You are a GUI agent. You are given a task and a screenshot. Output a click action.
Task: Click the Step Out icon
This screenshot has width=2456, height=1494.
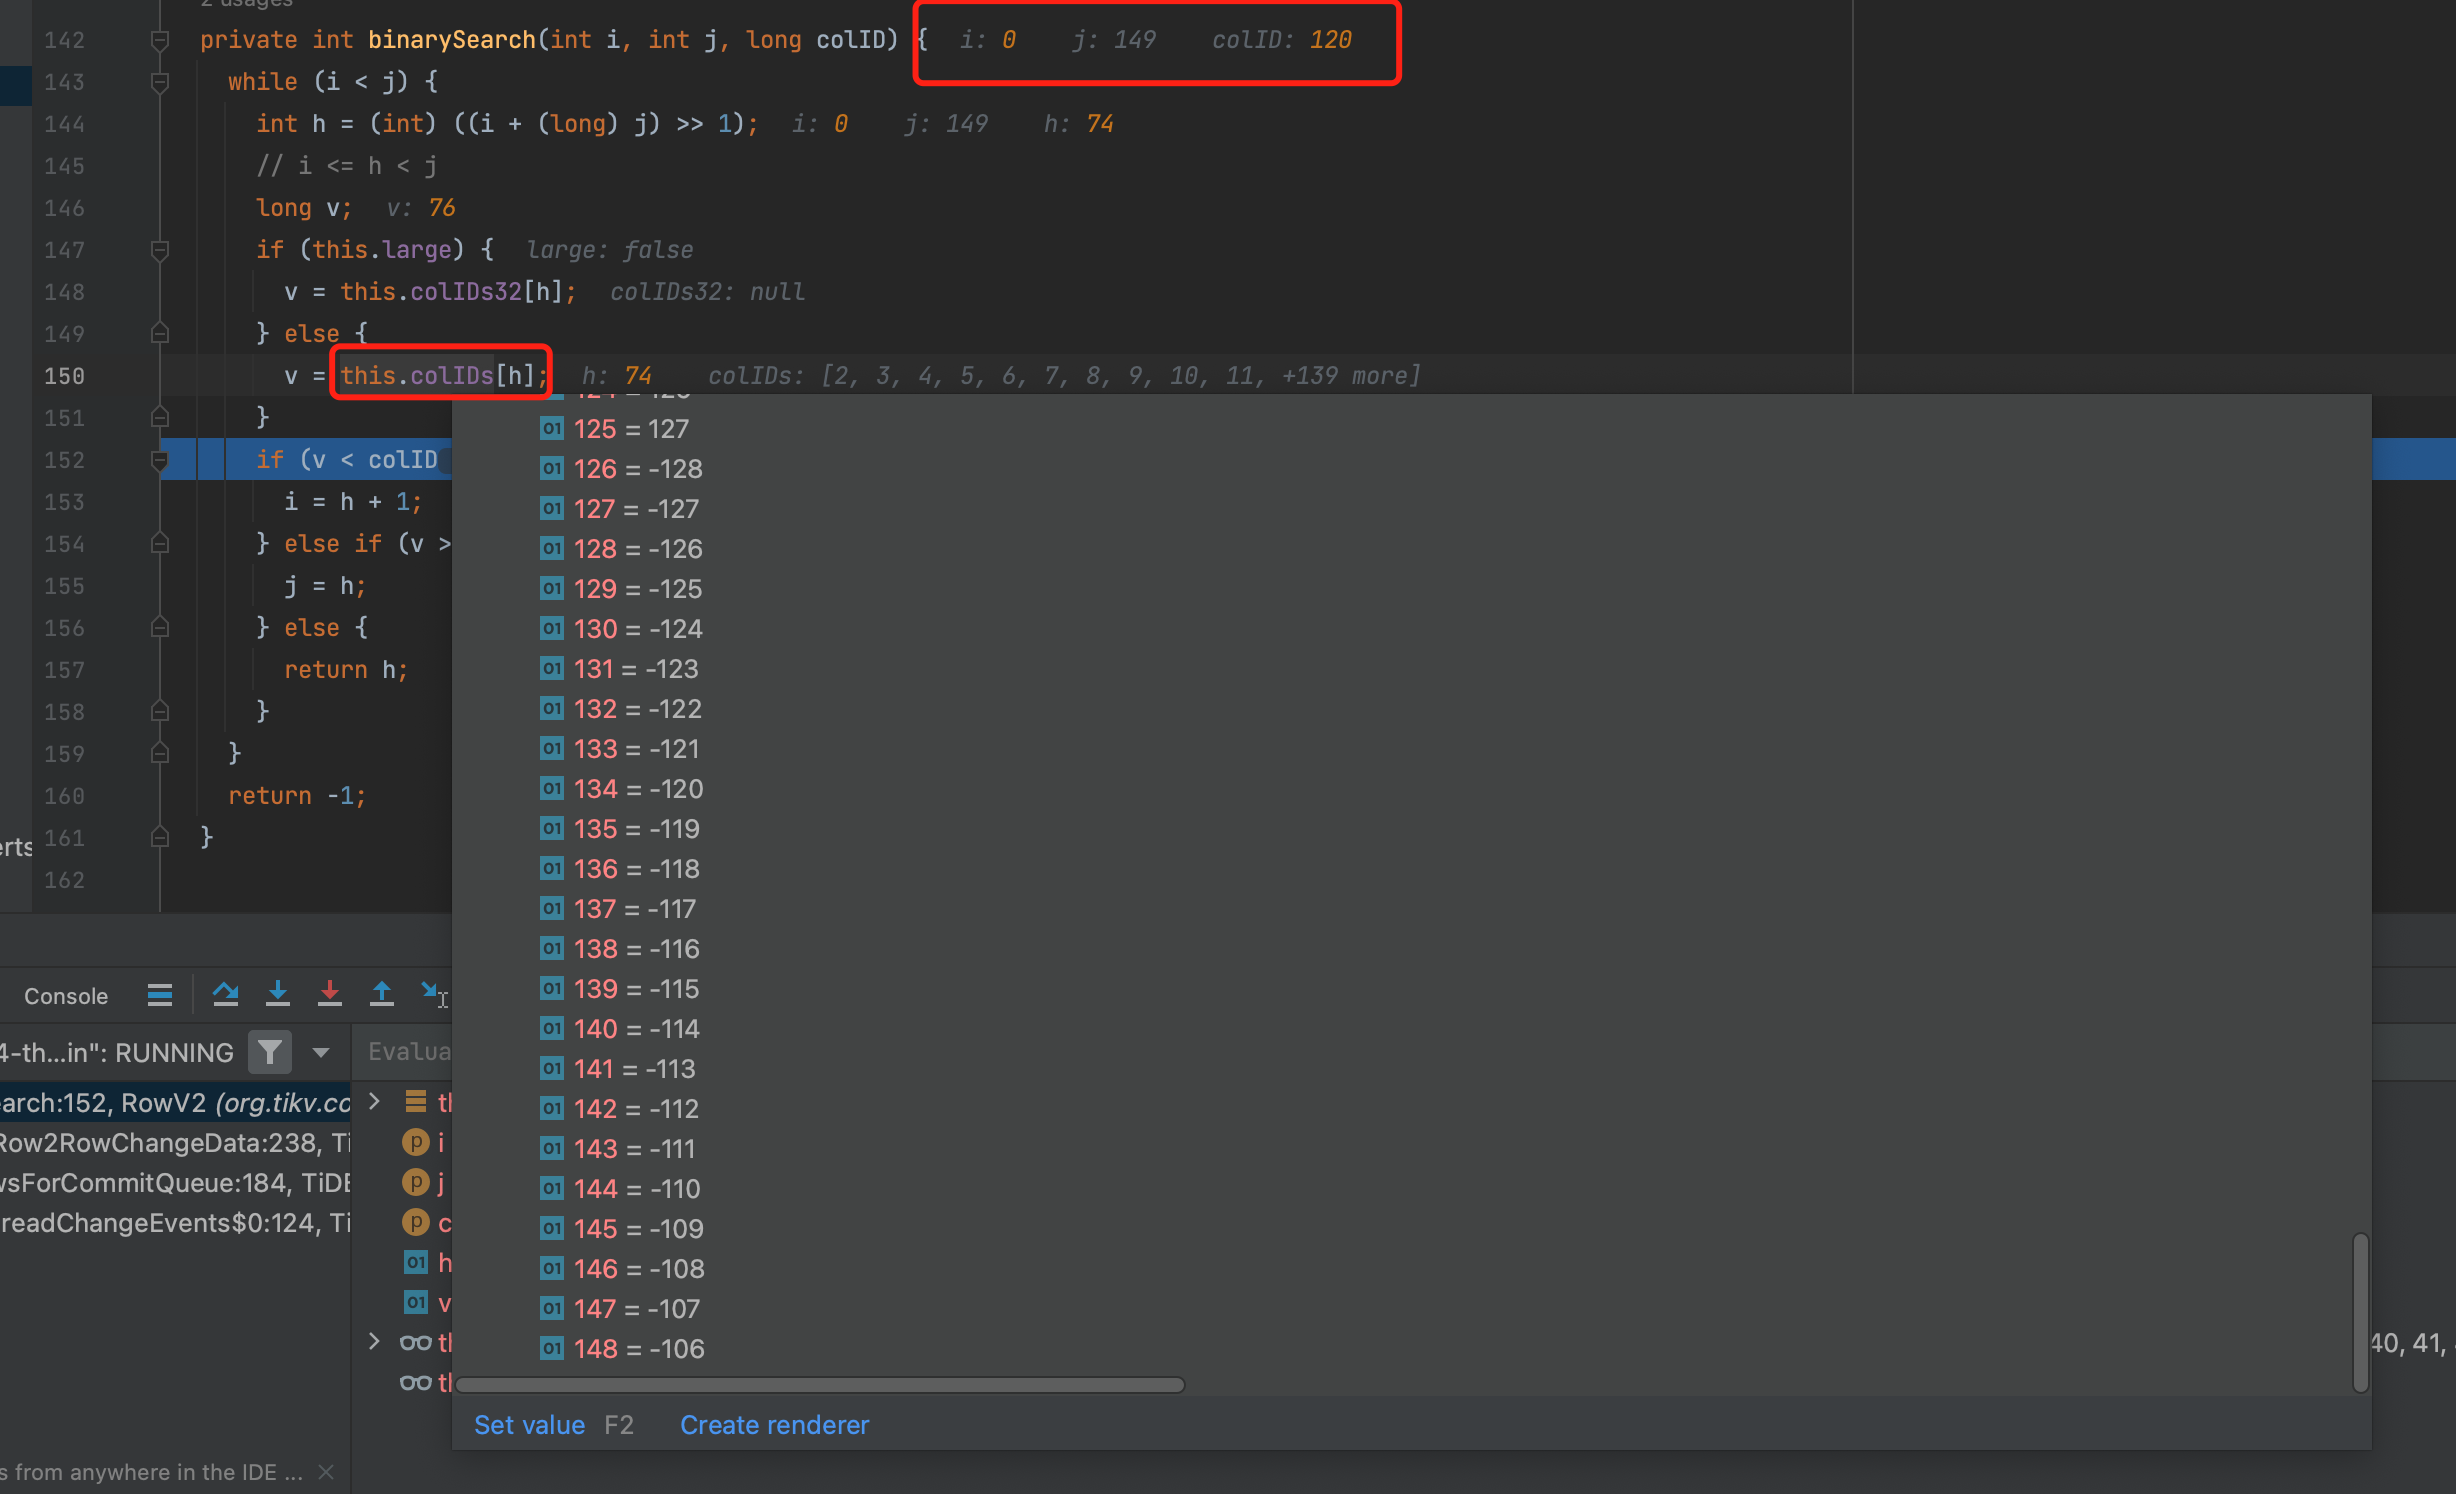(x=382, y=995)
